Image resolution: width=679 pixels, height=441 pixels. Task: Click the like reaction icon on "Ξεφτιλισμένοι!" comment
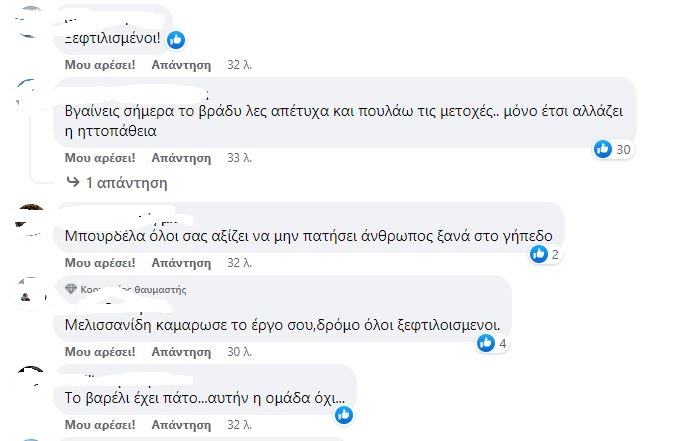[176, 39]
